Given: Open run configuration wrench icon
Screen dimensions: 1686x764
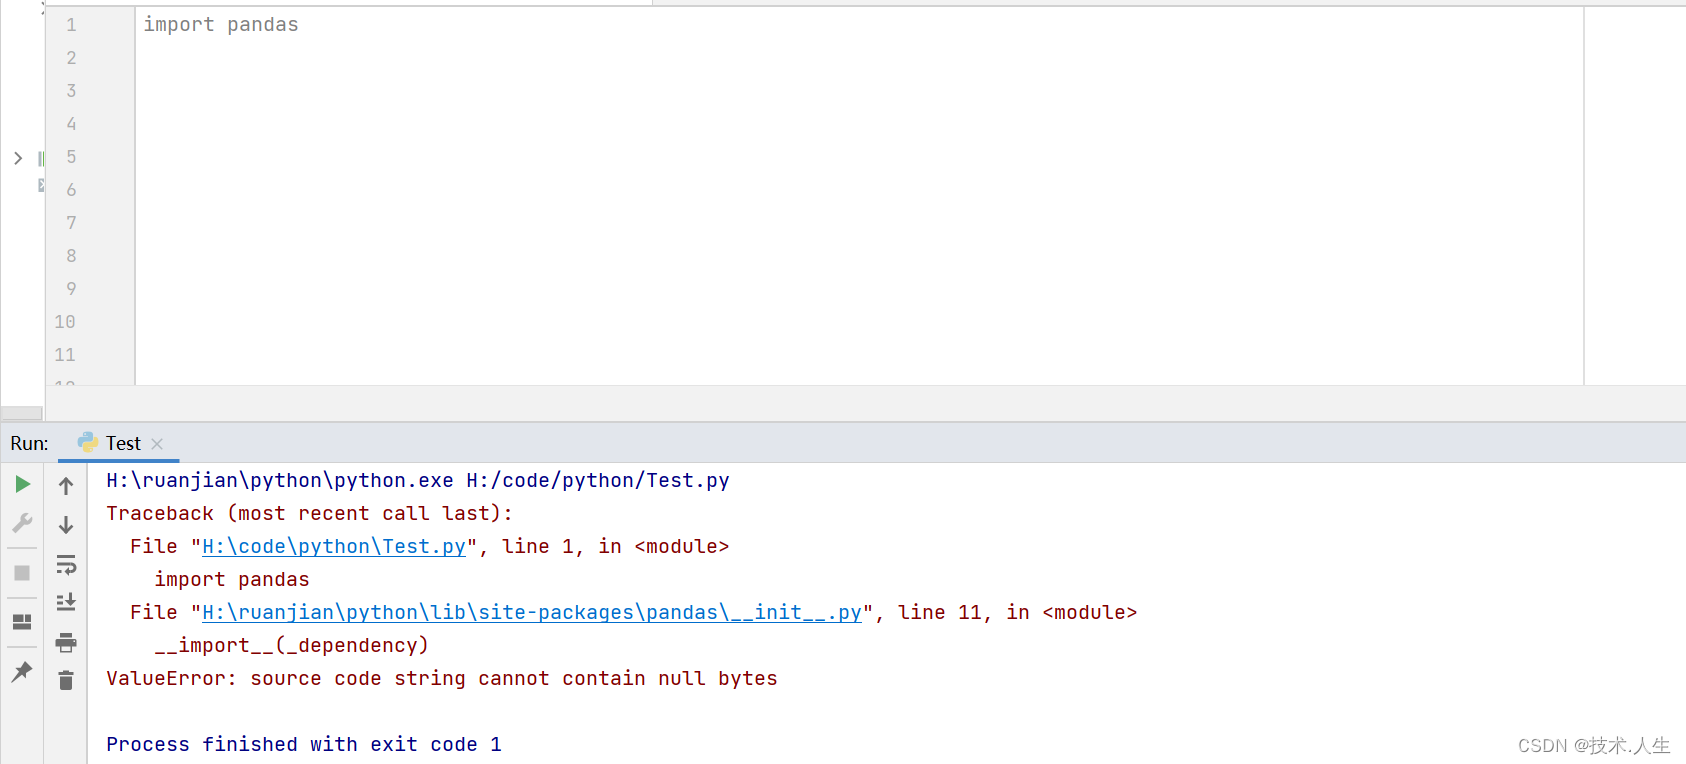Looking at the screenshot, I should pyautogui.click(x=22, y=523).
